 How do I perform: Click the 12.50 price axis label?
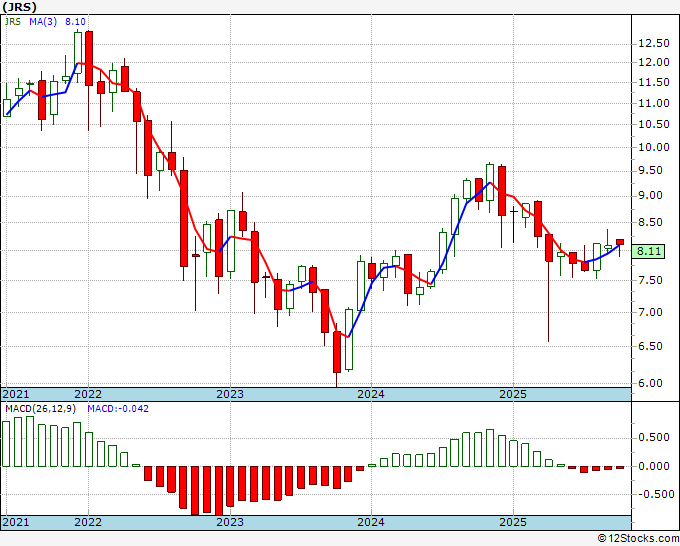(654, 43)
